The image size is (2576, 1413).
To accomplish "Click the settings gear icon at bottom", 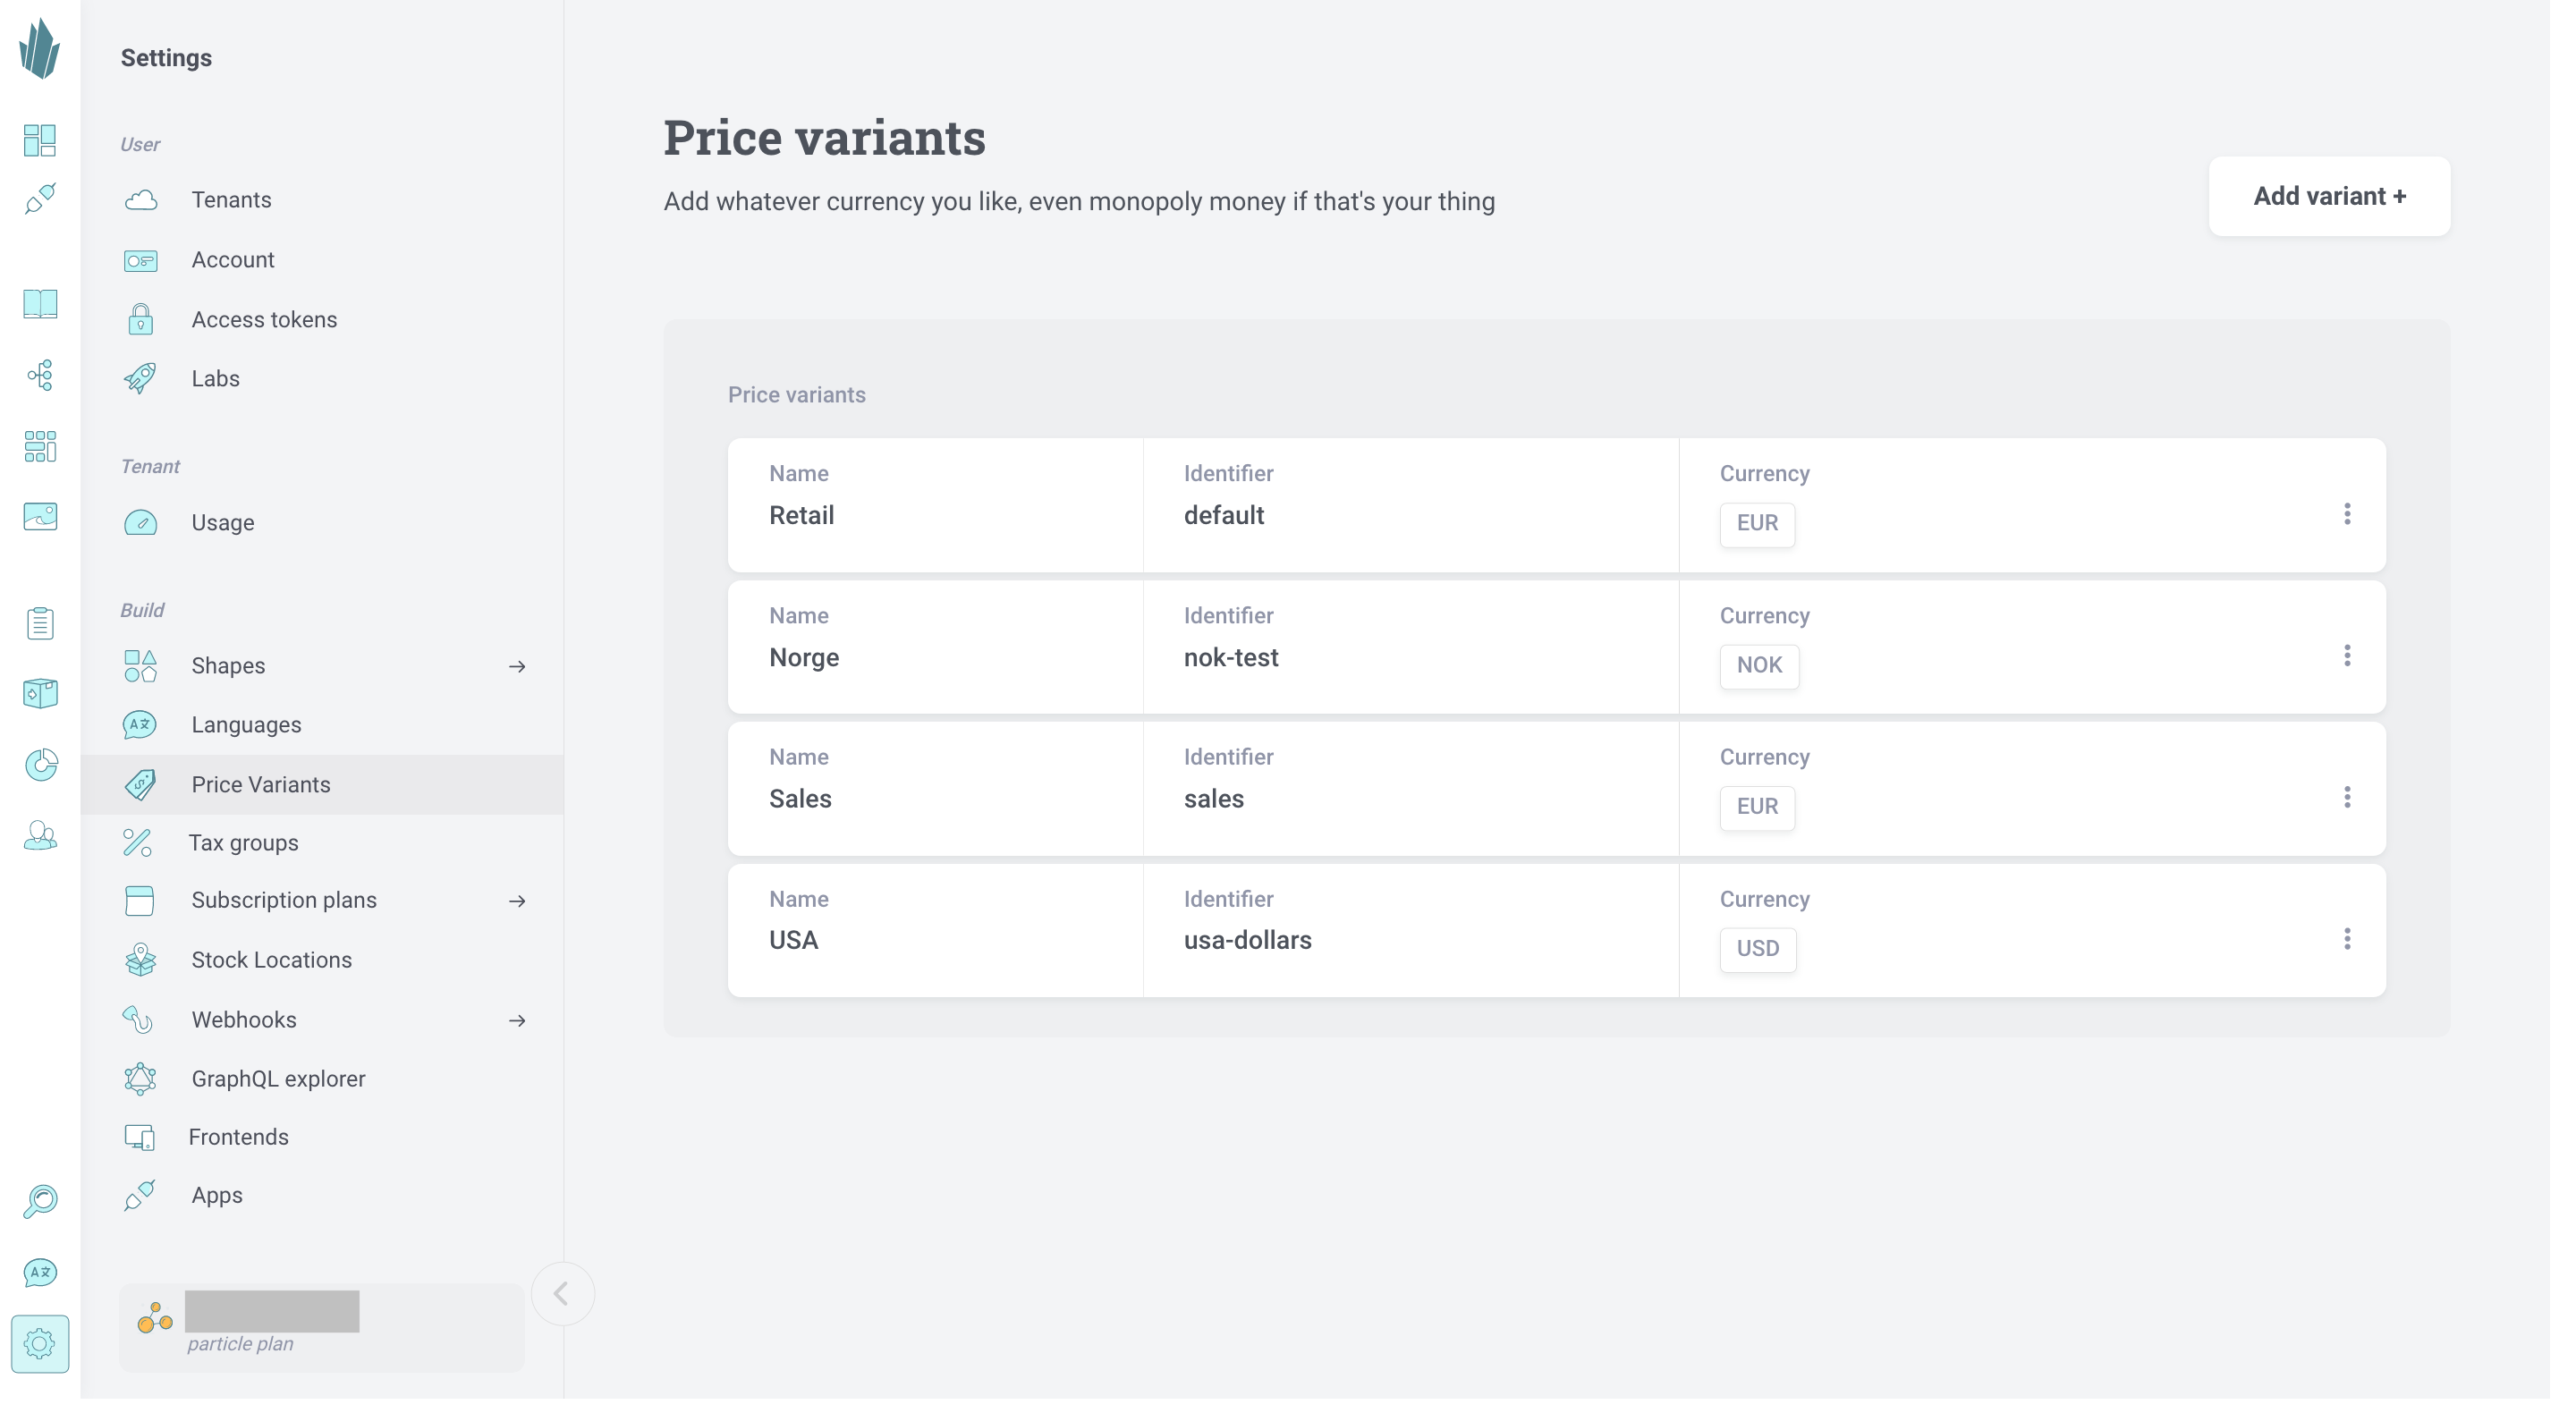I will pos(40,1344).
